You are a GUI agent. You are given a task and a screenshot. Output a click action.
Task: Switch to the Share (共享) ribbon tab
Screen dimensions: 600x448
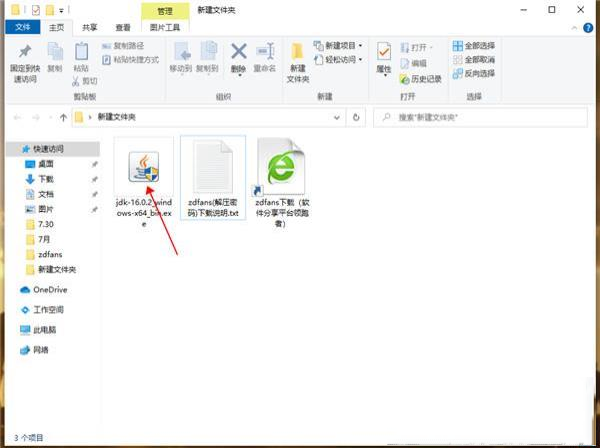90,28
